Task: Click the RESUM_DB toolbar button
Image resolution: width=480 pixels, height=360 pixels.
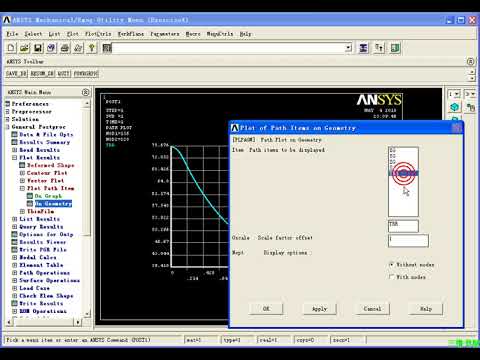Action: pyautogui.click(x=42, y=73)
